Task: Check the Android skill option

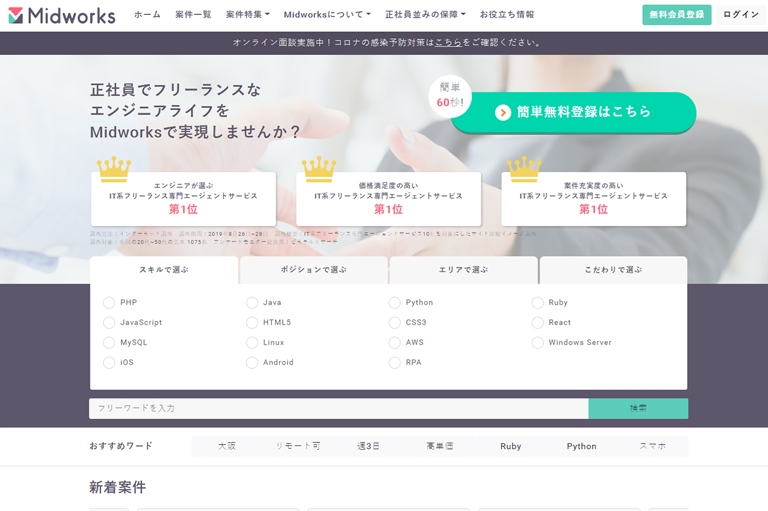Action: pos(252,363)
